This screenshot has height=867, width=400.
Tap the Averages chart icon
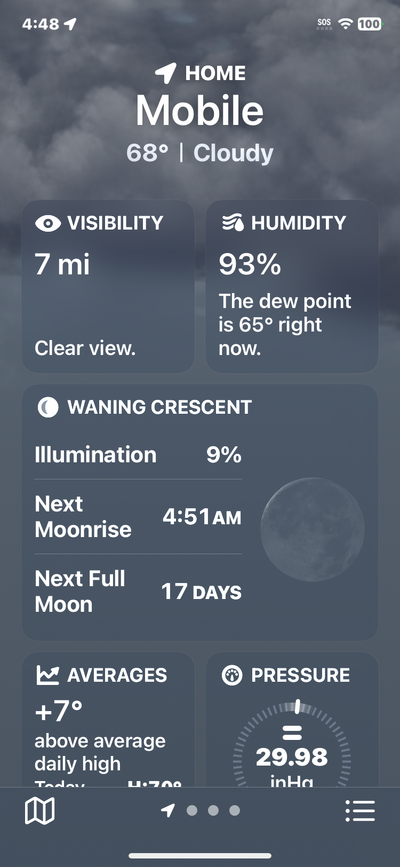click(x=48, y=675)
